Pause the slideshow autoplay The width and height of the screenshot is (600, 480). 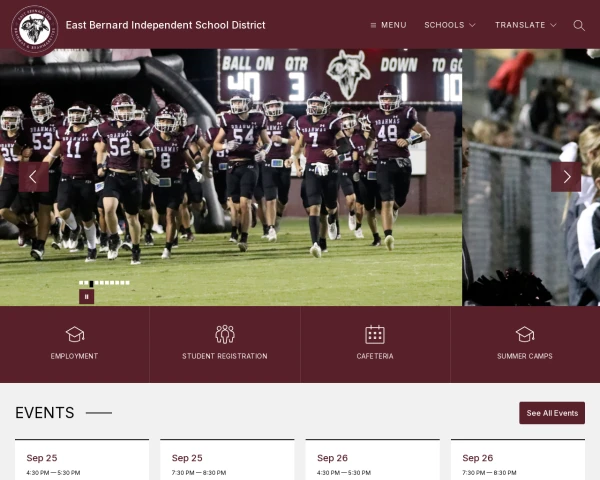coord(86,297)
